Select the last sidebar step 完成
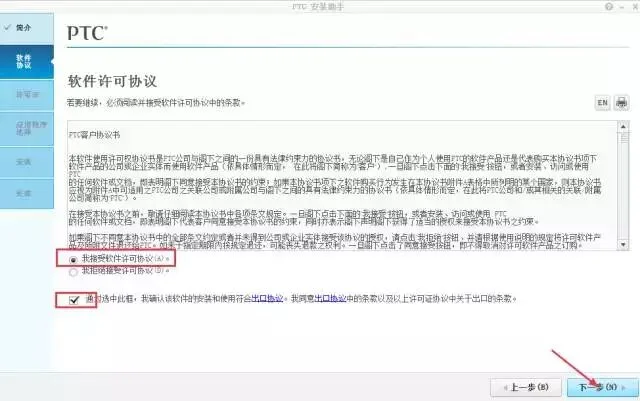This screenshot has height=401, width=640. point(27,194)
